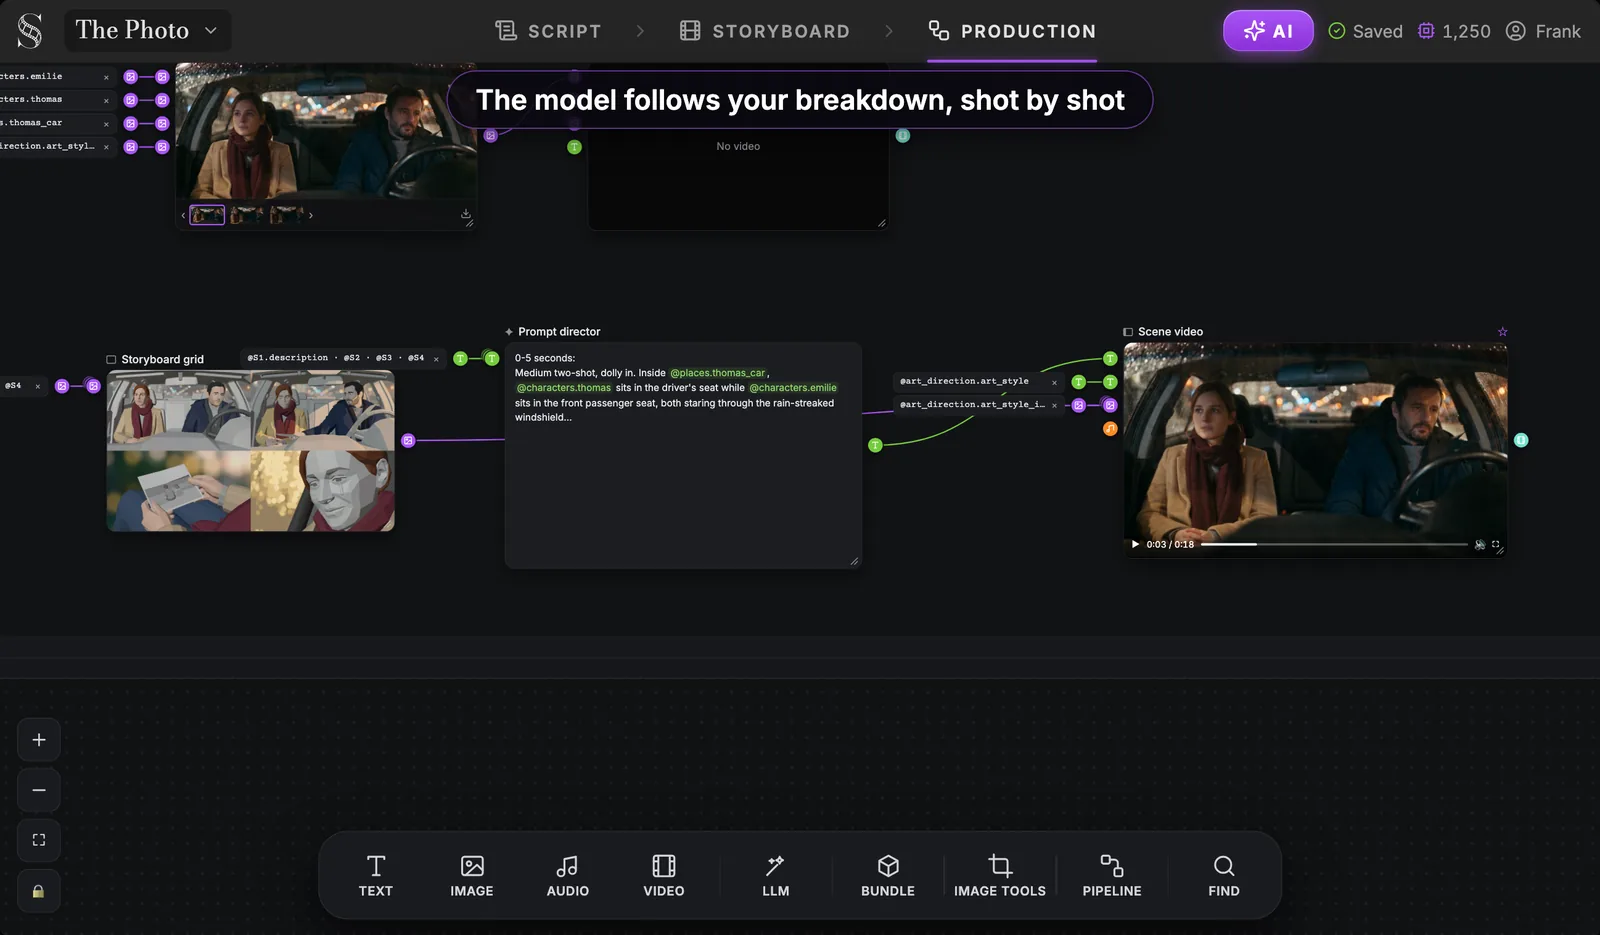Switch to the Script tab
Screen dimensions: 1600x935
[x=548, y=31]
